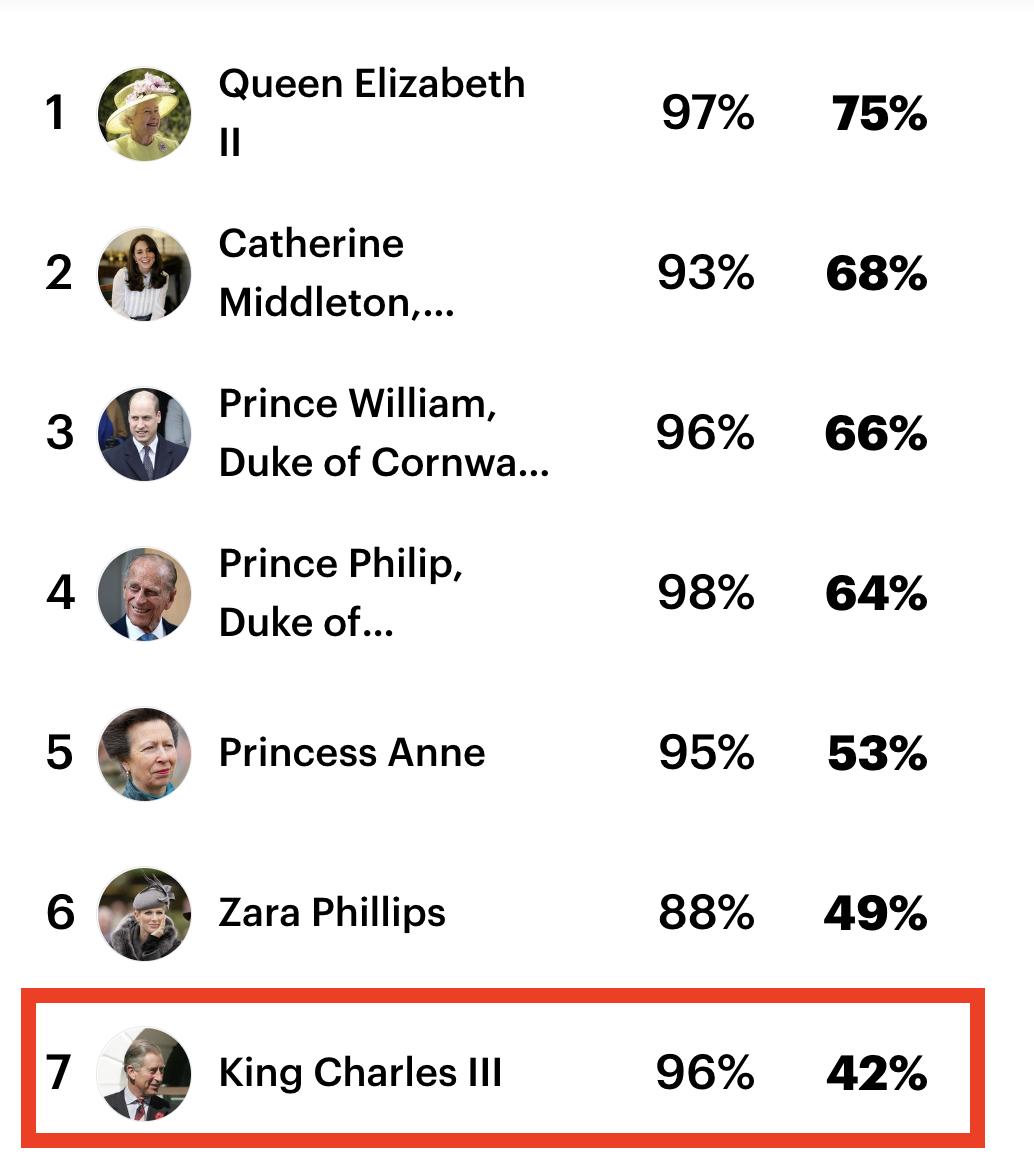Image resolution: width=1034 pixels, height=1162 pixels.
Task: Click the bold 42% value in the highlighted row
Action: (876, 1074)
